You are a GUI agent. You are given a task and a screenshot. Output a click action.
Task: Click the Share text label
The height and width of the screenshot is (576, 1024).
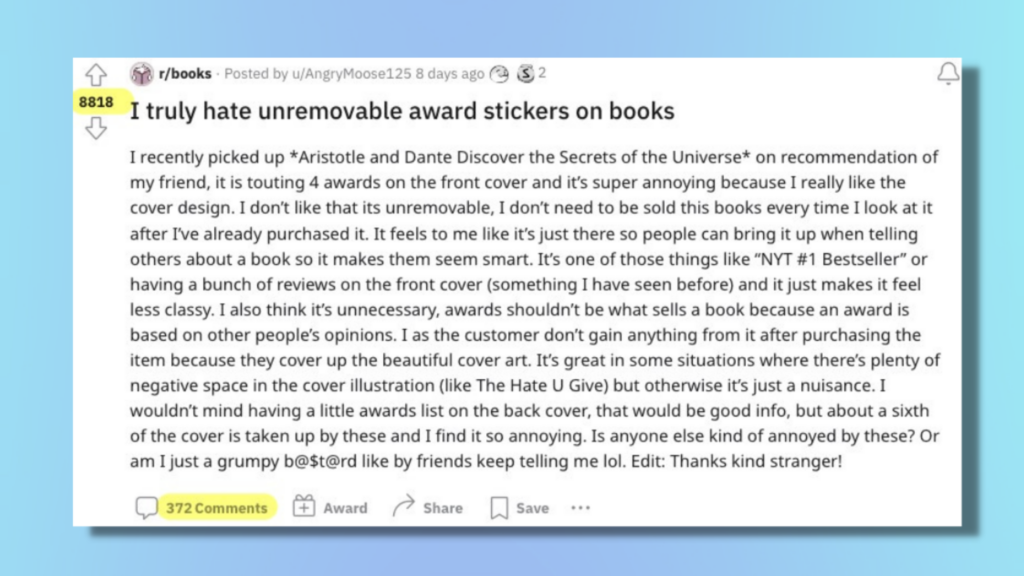tap(443, 507)
